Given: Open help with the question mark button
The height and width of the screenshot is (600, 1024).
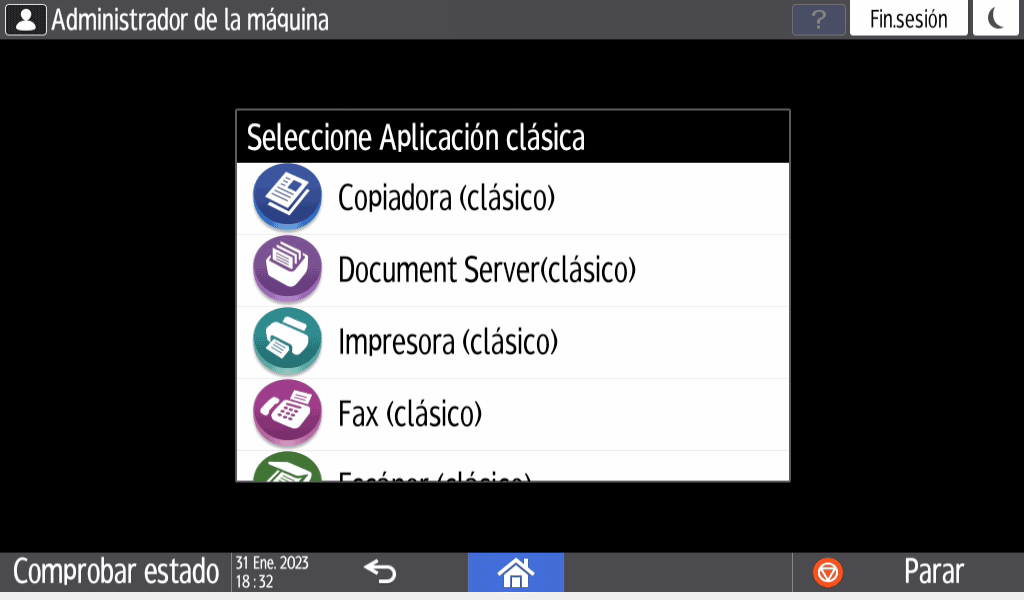Looking at the screenshot, I should pos(818,20).
